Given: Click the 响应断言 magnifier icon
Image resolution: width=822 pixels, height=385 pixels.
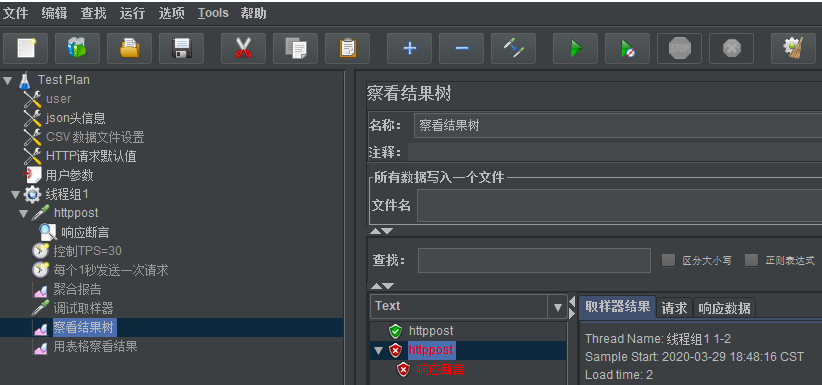Looking at the screenshot, I should (x=49, y=232).
